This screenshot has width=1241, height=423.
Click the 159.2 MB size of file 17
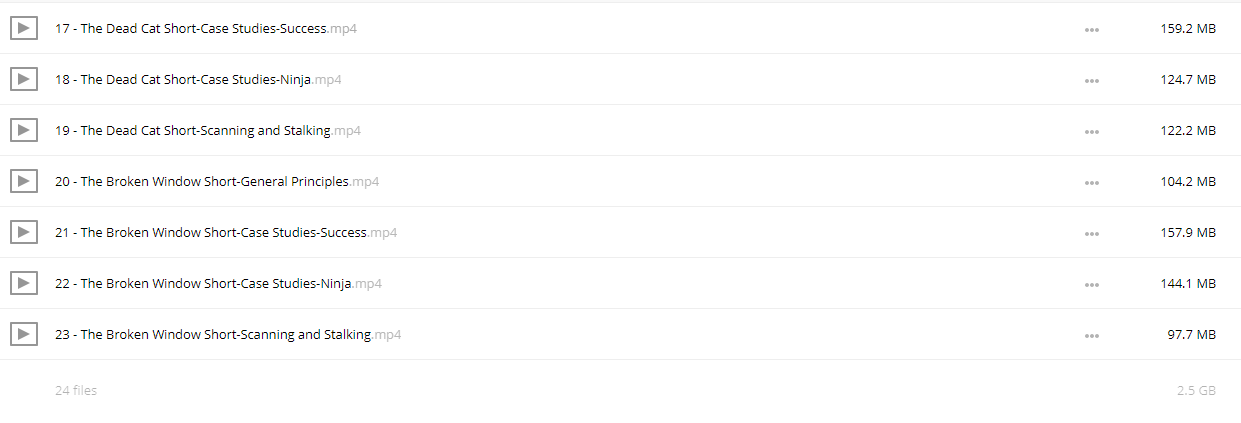pos(1188,29)
